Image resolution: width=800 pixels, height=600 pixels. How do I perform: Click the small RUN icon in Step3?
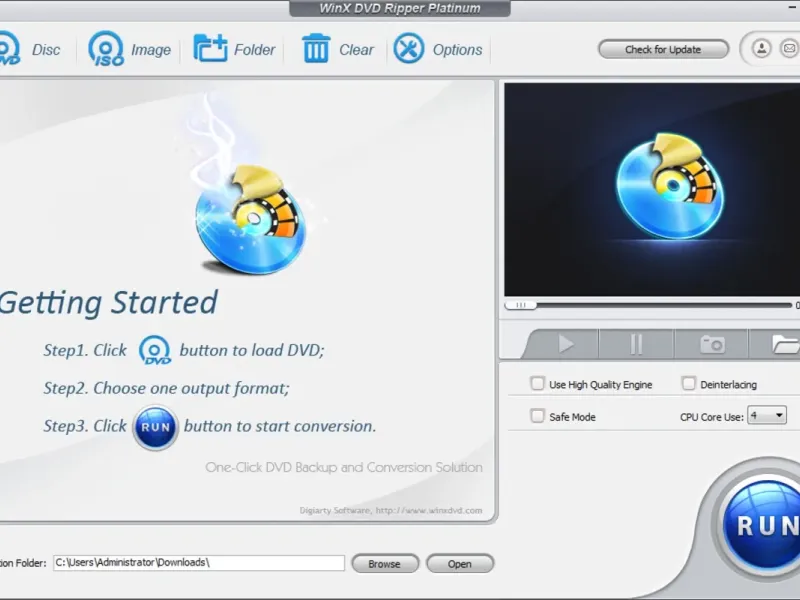tap(155, 427)
